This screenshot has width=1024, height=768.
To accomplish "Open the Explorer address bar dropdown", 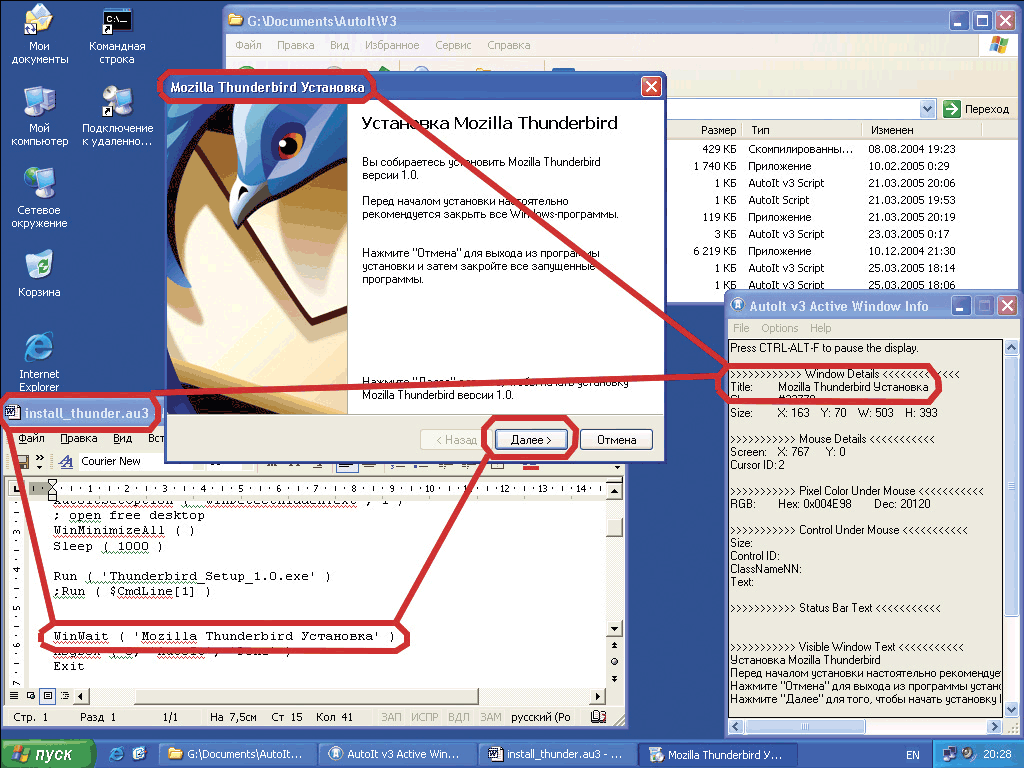I will 927,109.
